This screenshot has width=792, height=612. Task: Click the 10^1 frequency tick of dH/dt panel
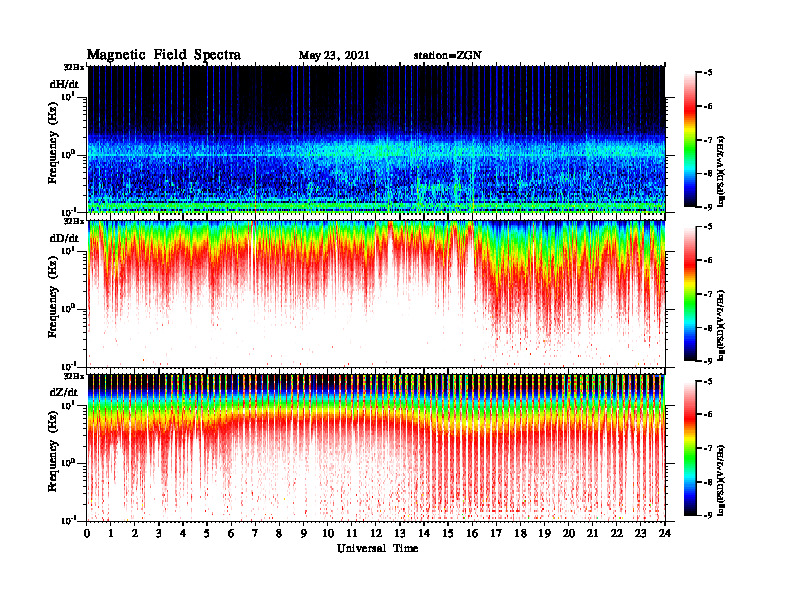68,95
